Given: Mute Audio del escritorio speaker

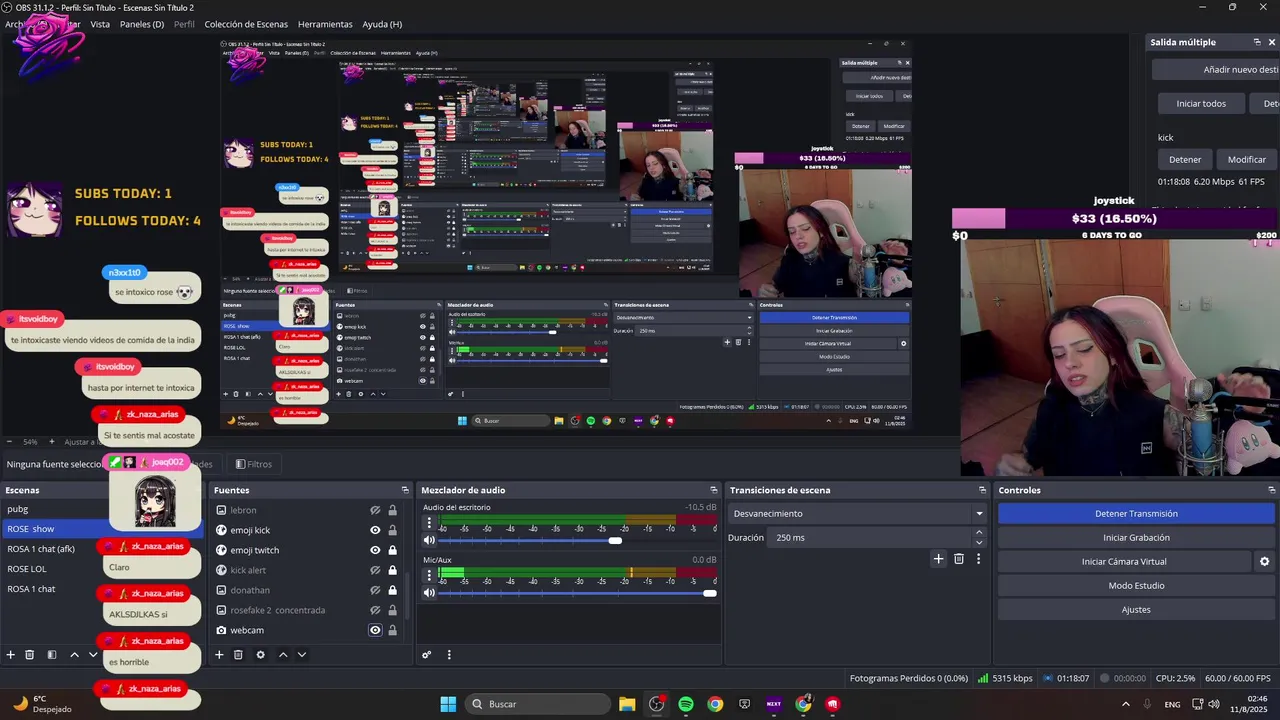Looking at the screenshot, I should click(x=429, y=540).
